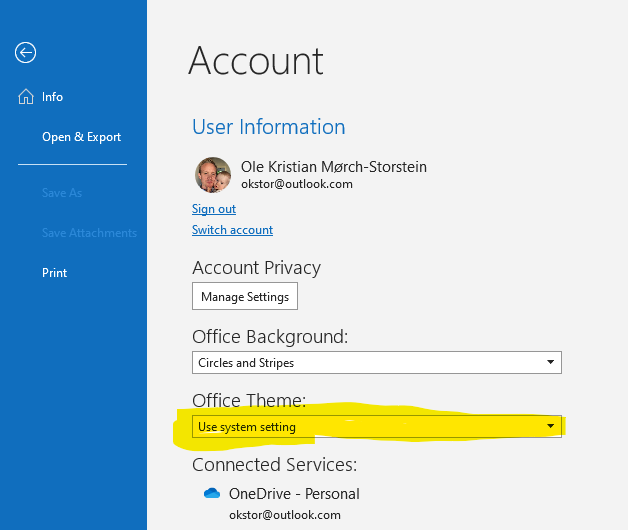Image resolution: width=628 pixels, height=530 pixels.
Task: Click the email address under OneDrive - Personal
Action: (x=285, y=514)
